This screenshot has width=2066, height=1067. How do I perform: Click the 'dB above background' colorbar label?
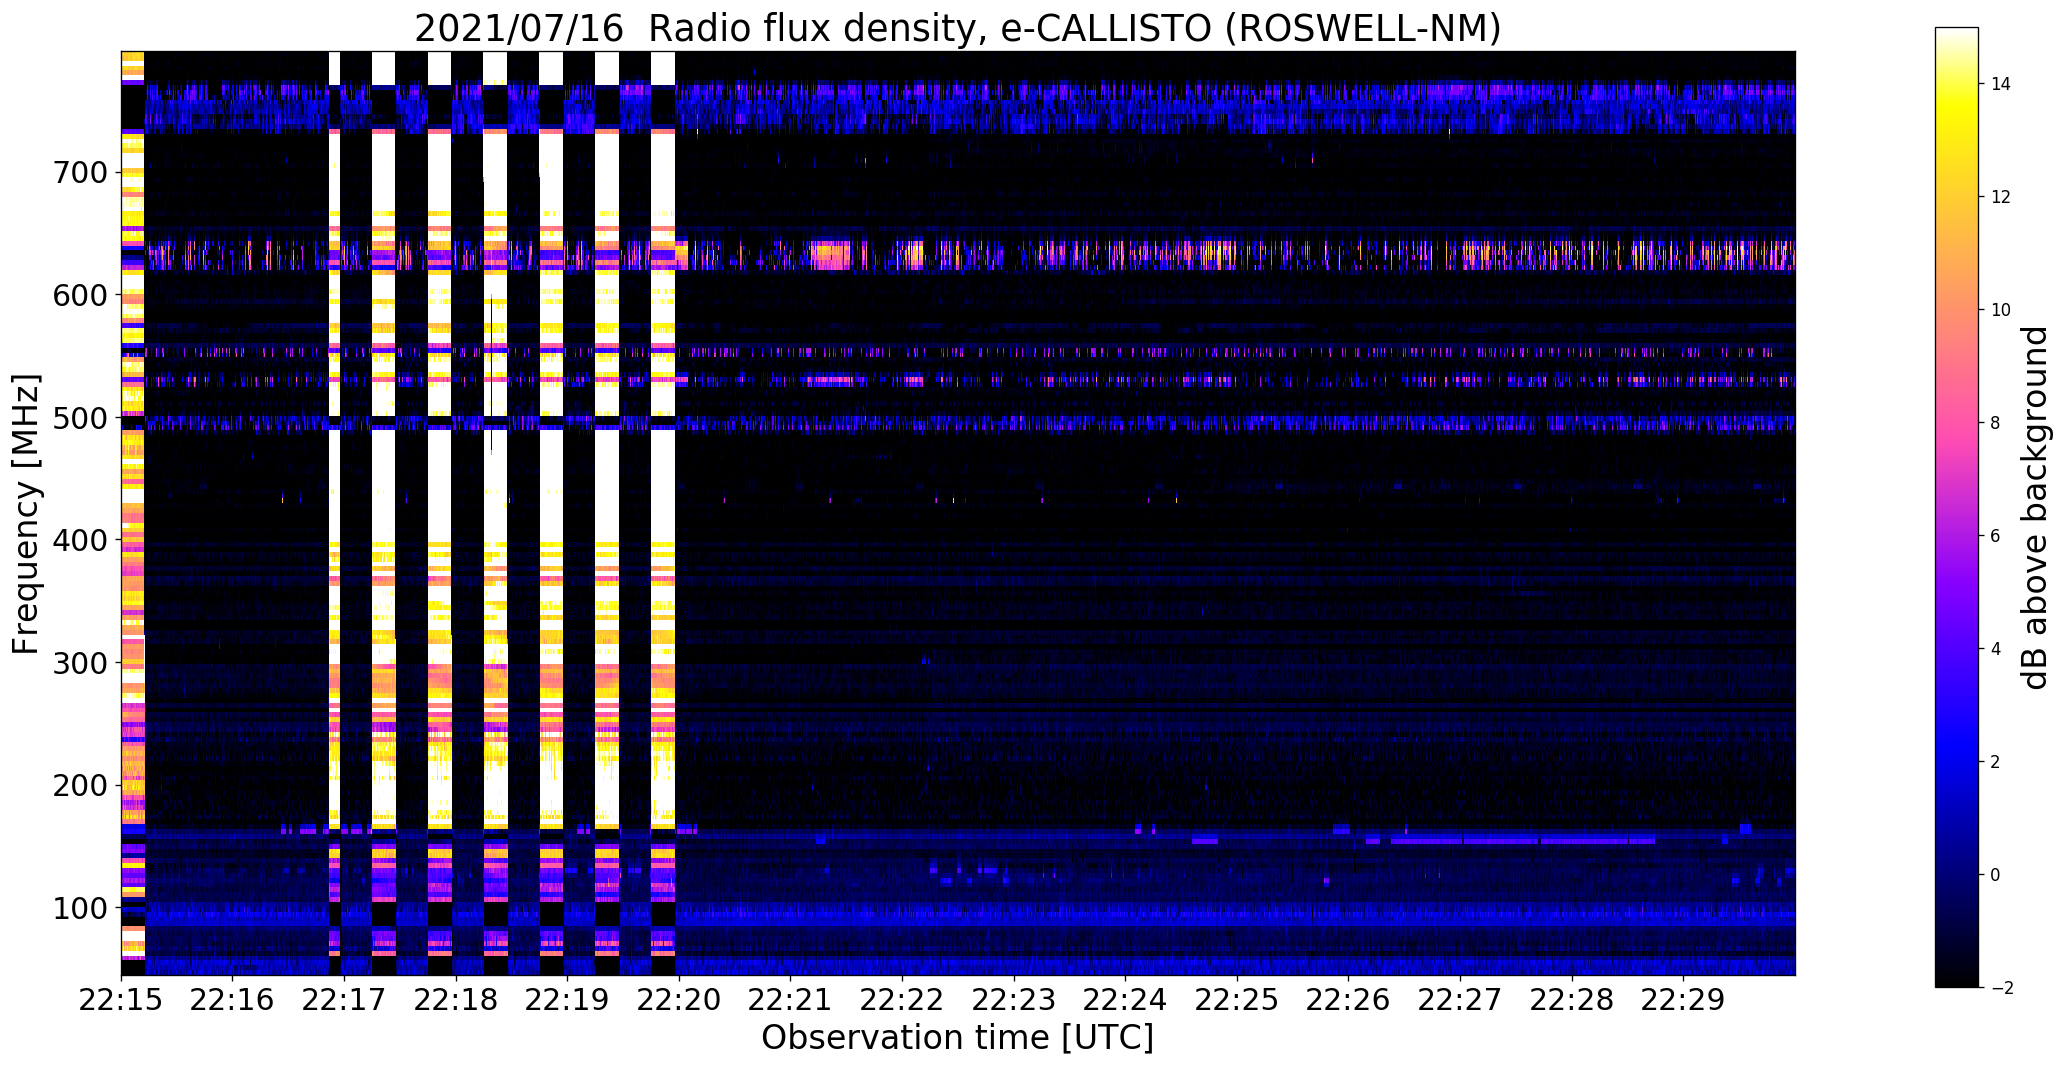[2036, 508]
